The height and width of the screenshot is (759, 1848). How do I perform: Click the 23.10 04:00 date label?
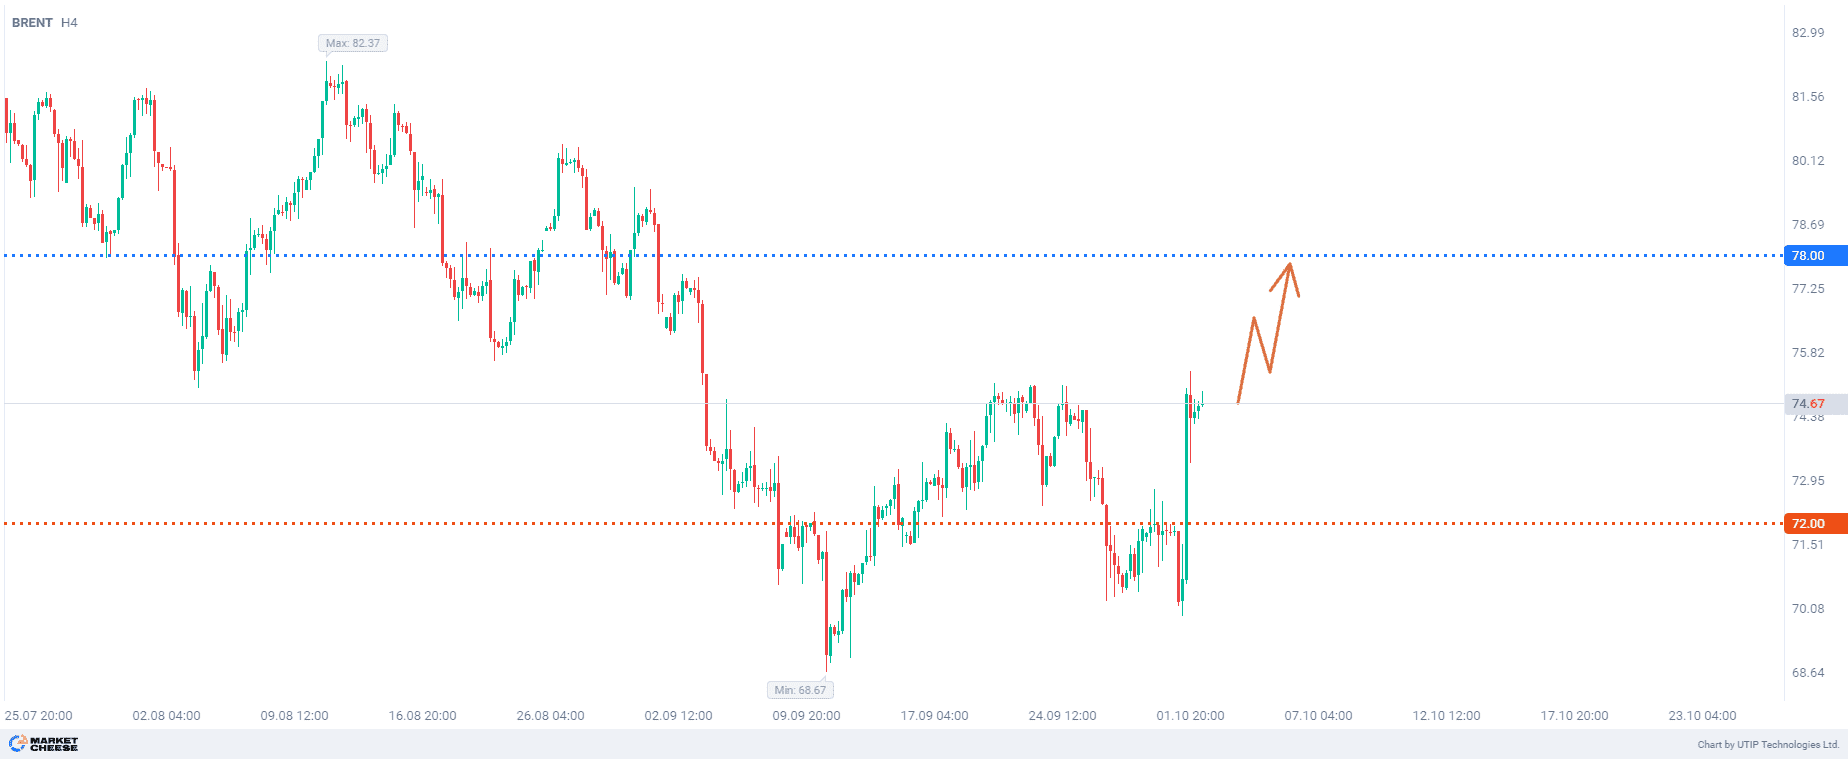coord(1702,716)
